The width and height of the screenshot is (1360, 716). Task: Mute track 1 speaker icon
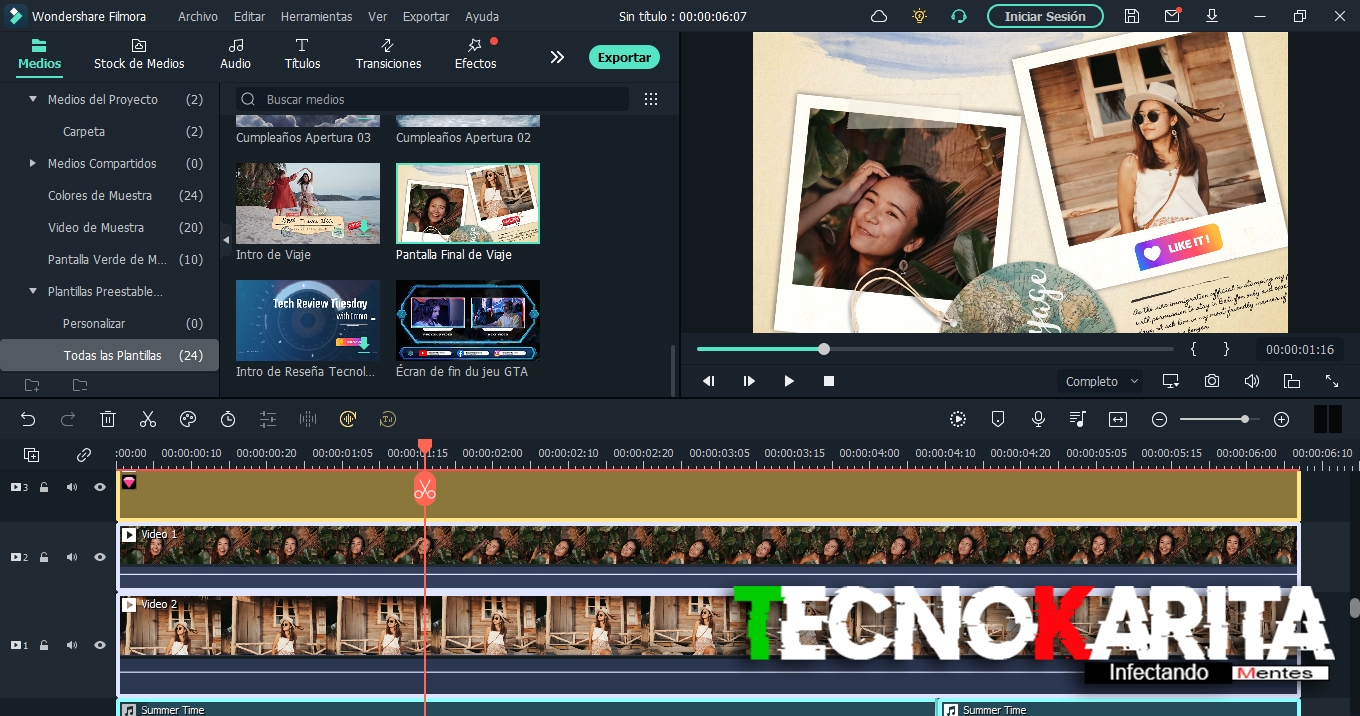click(x=72, y=645)
